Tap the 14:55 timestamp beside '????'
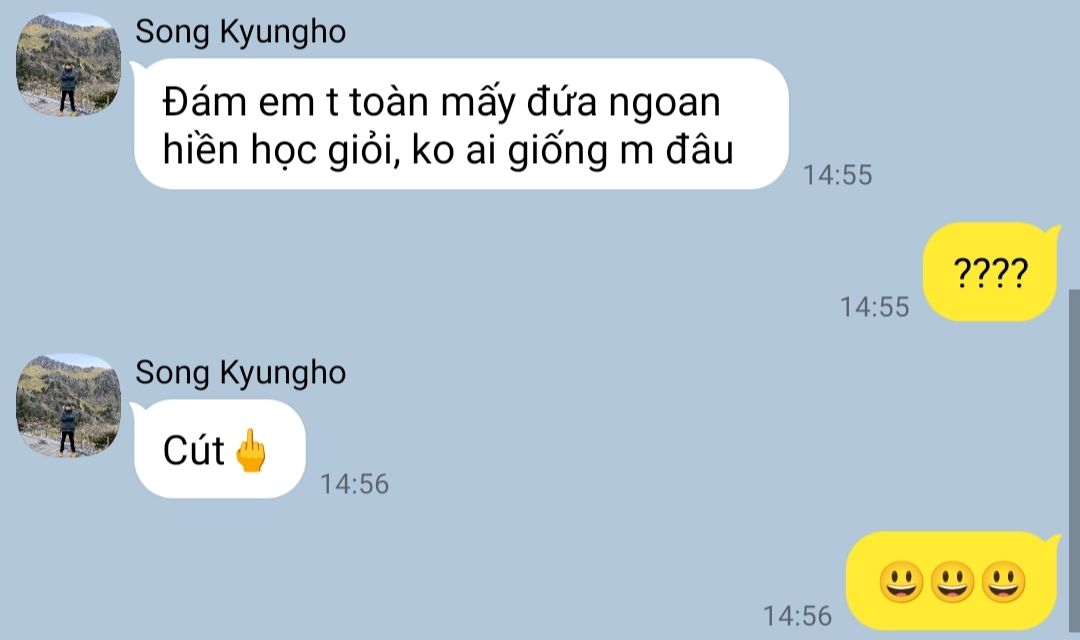This screenshot has height=640, width=1080. (874, 307)
